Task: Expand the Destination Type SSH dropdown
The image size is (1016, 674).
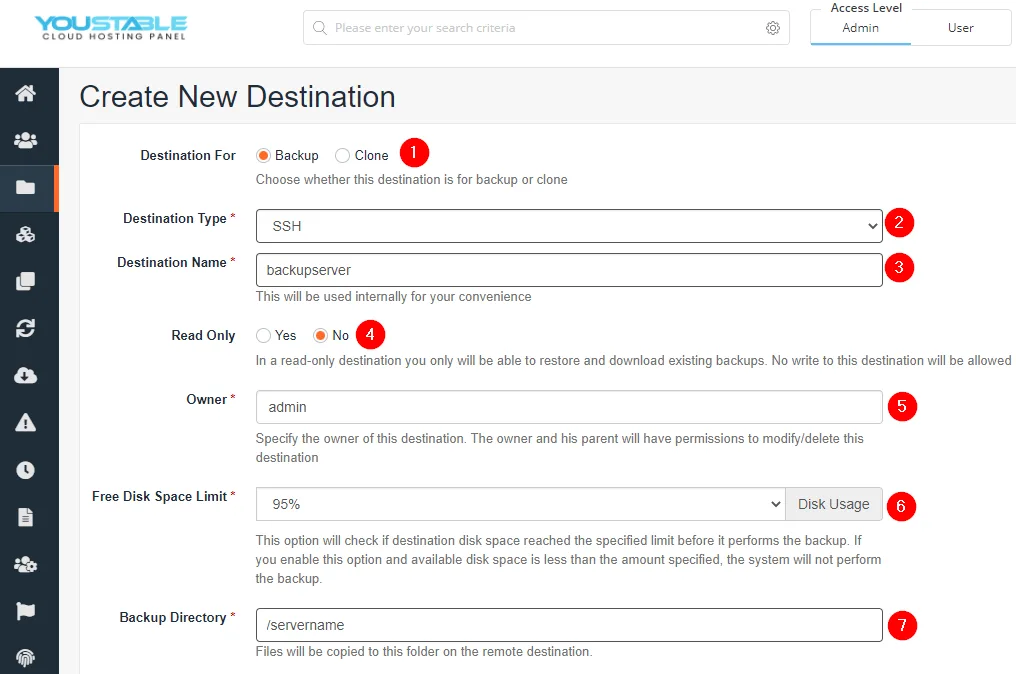Action: point(569,226)
